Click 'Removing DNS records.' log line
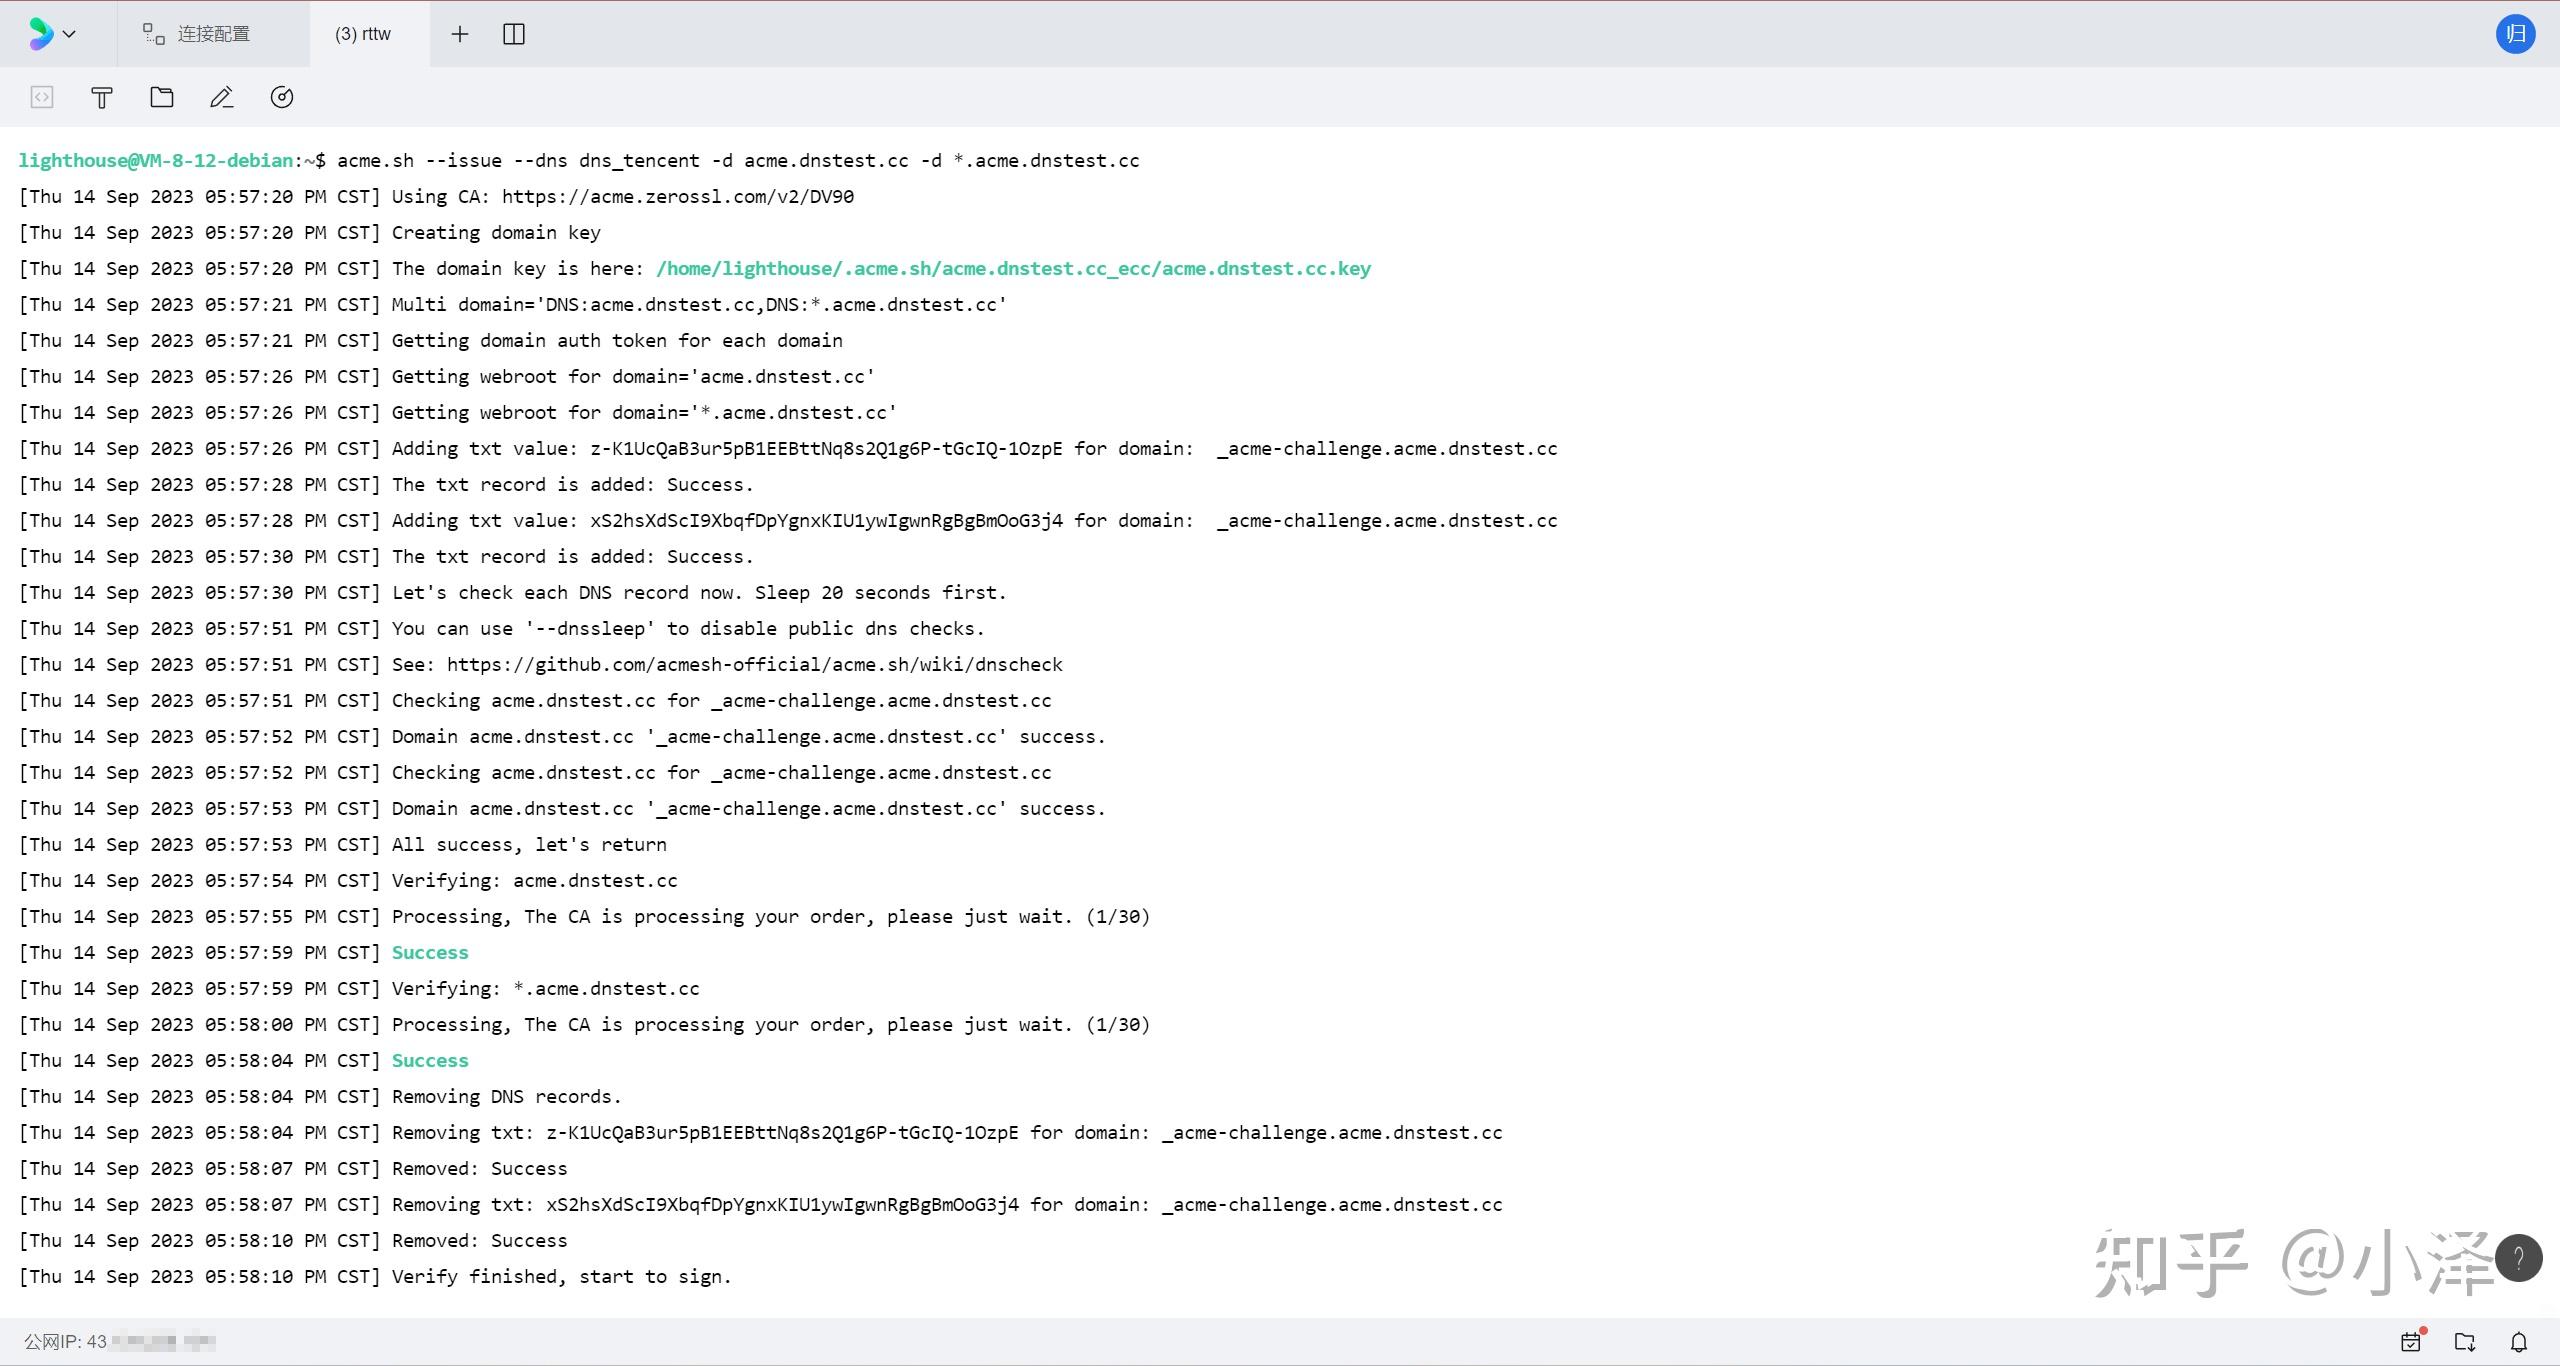Image resolution: width=2560 pixels, height=1366 pixels. coord(321,1096)
